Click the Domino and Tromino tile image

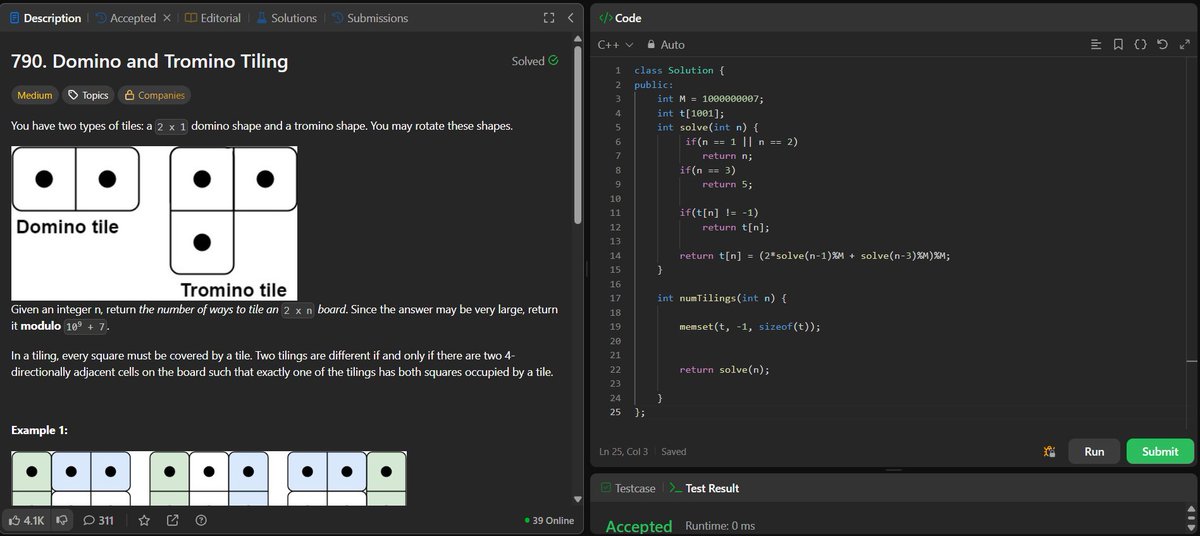[155, 223]
